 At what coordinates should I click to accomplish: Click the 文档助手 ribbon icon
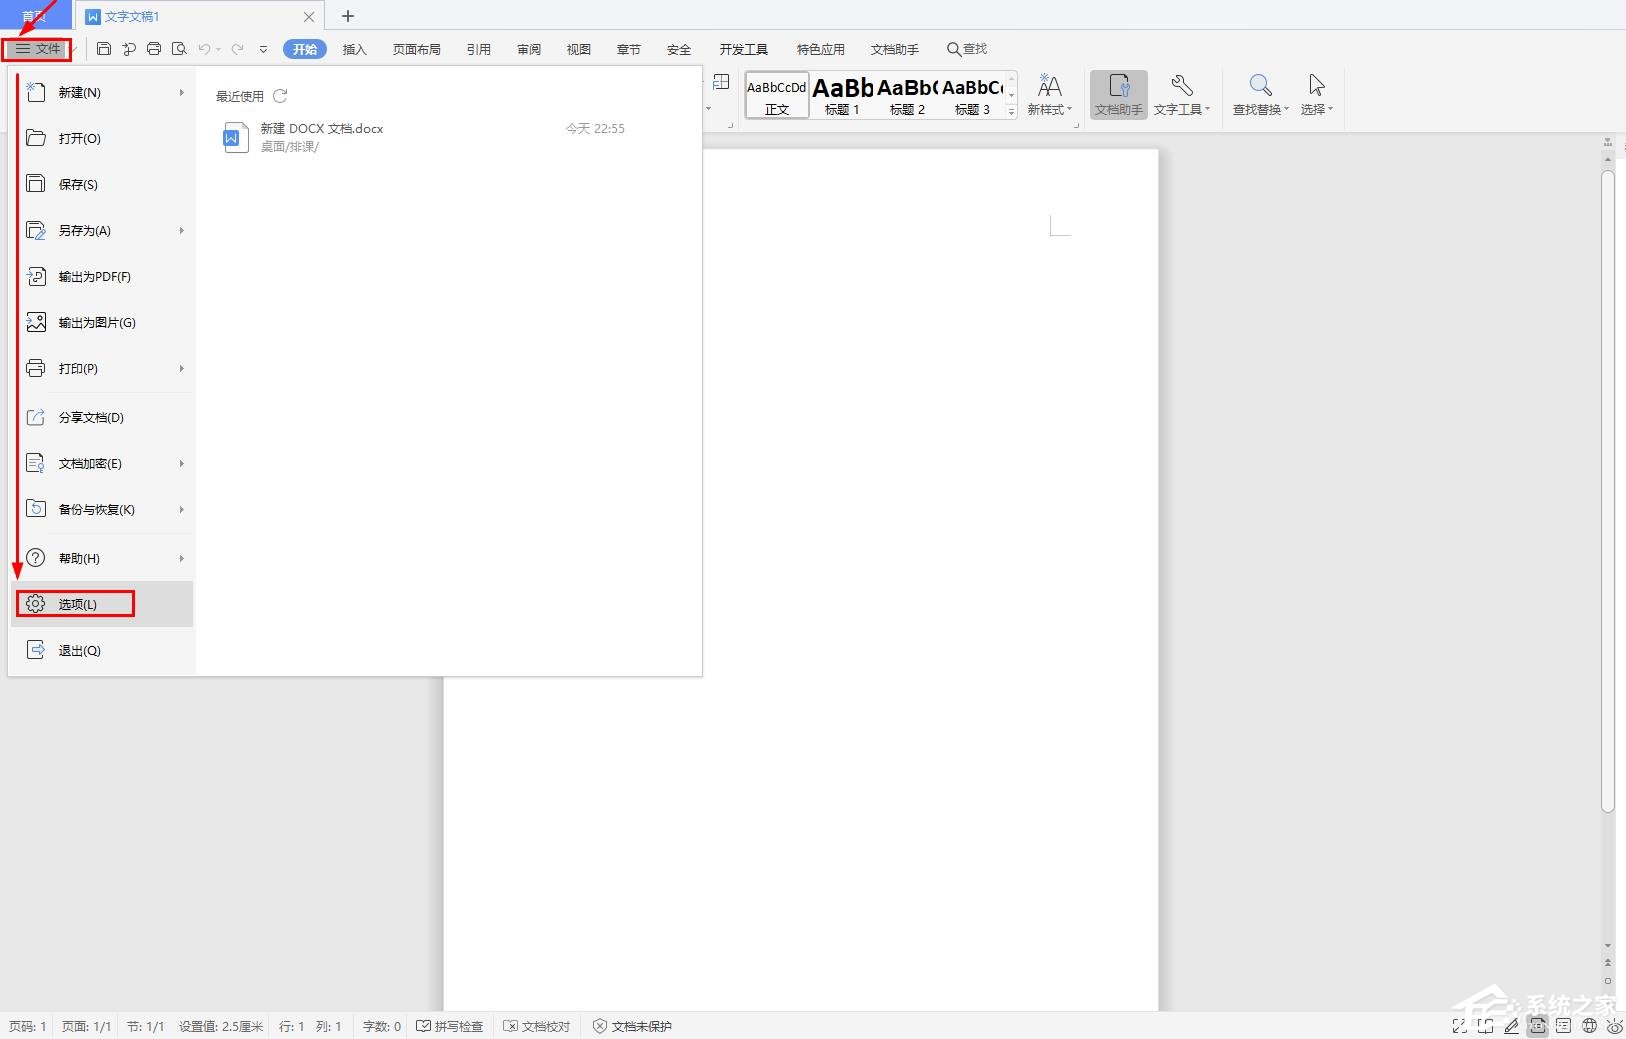click(1118, 94)
